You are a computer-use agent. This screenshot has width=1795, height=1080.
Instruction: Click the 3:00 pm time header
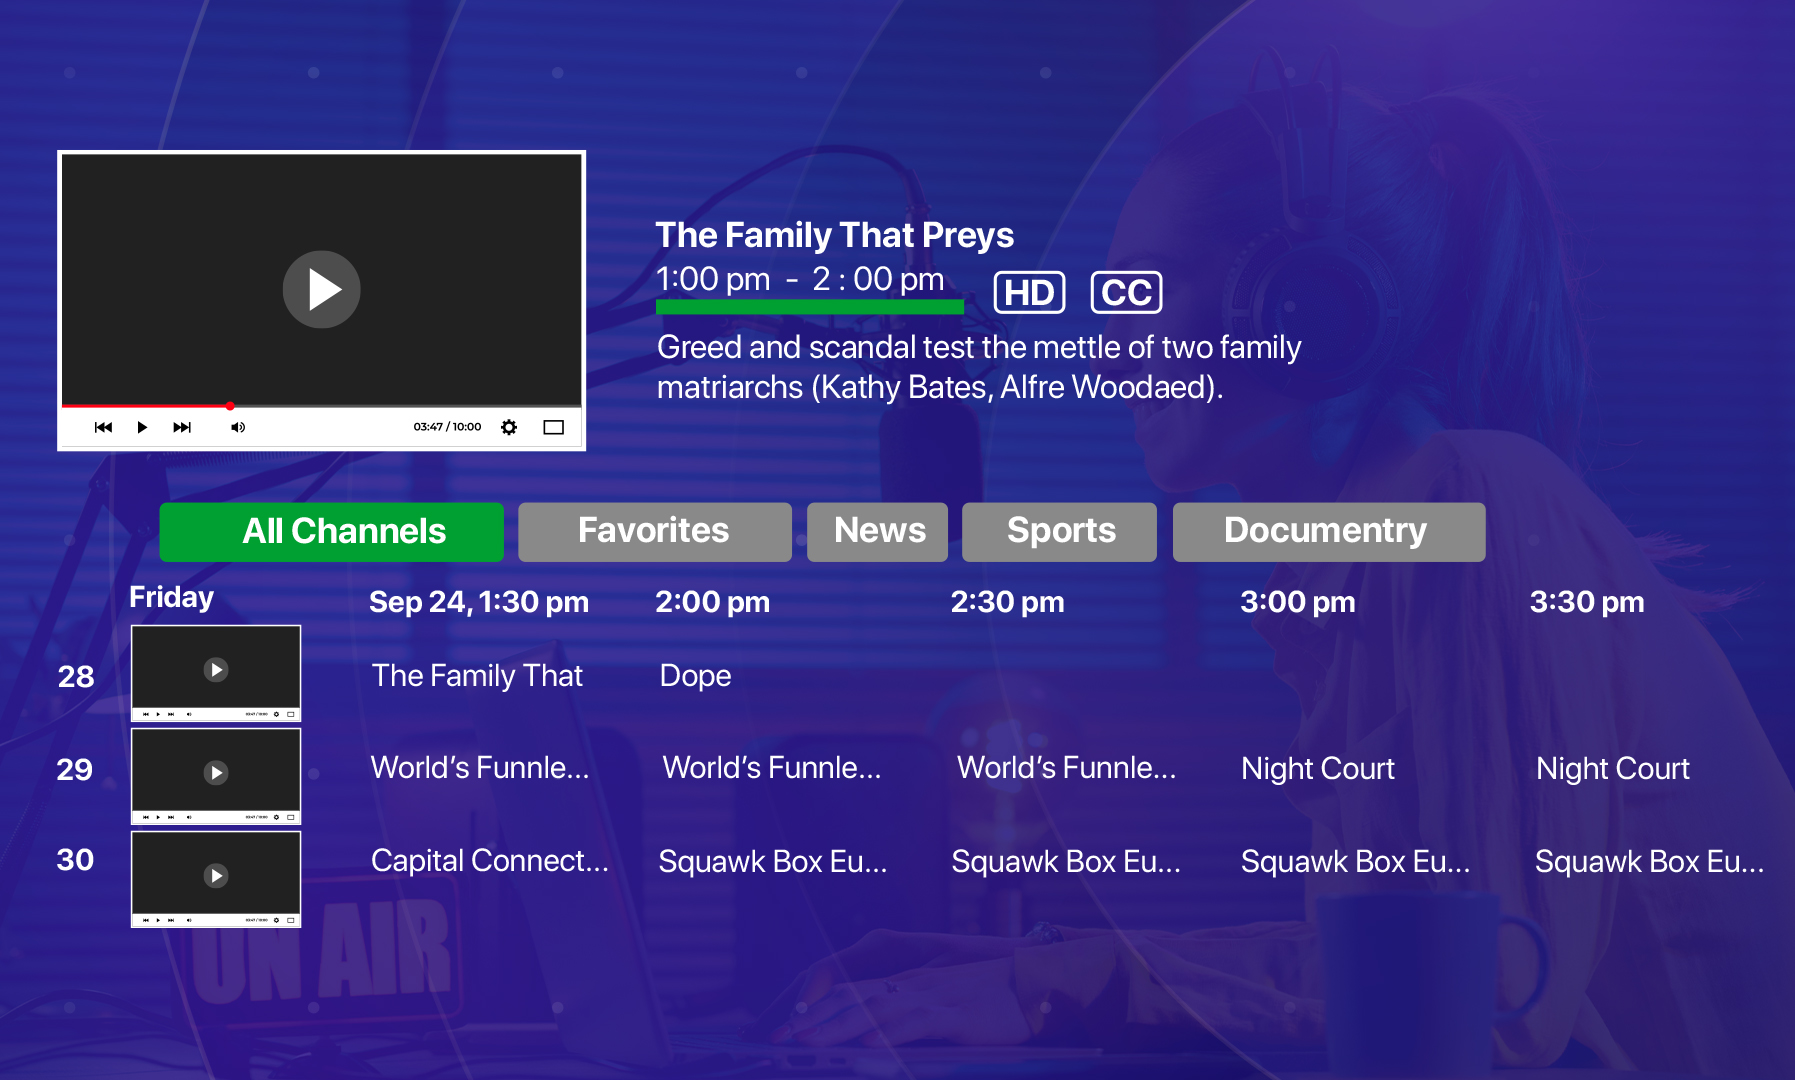[x=1298, y=602]
